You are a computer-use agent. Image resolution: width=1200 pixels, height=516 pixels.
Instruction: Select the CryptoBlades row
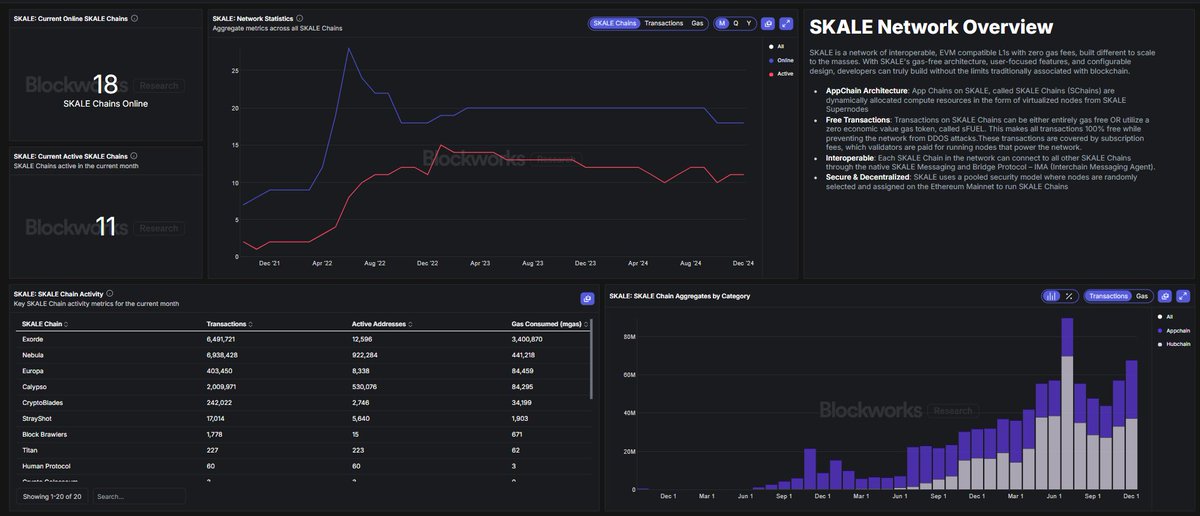(304, 403)
